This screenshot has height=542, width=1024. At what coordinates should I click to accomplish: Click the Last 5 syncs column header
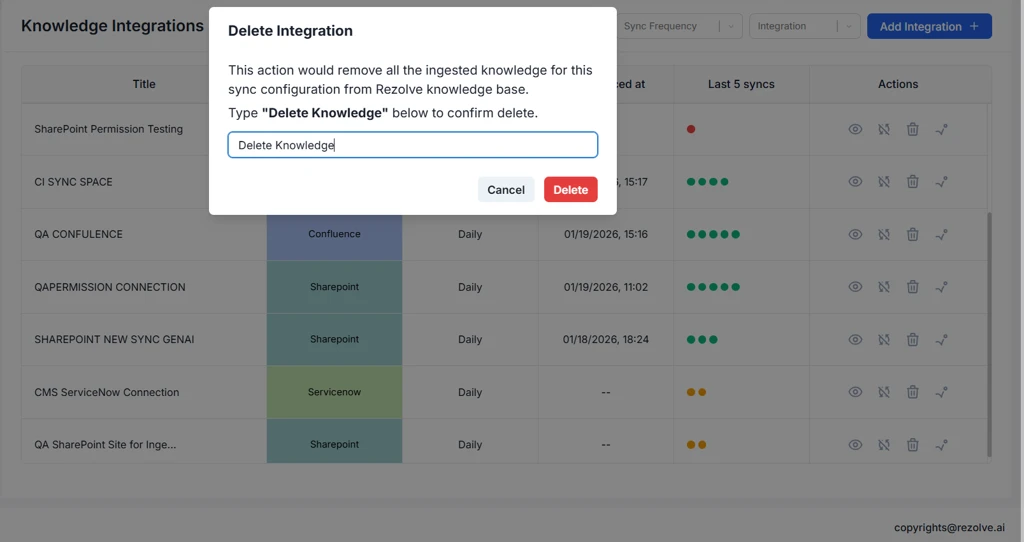(741, 84)
